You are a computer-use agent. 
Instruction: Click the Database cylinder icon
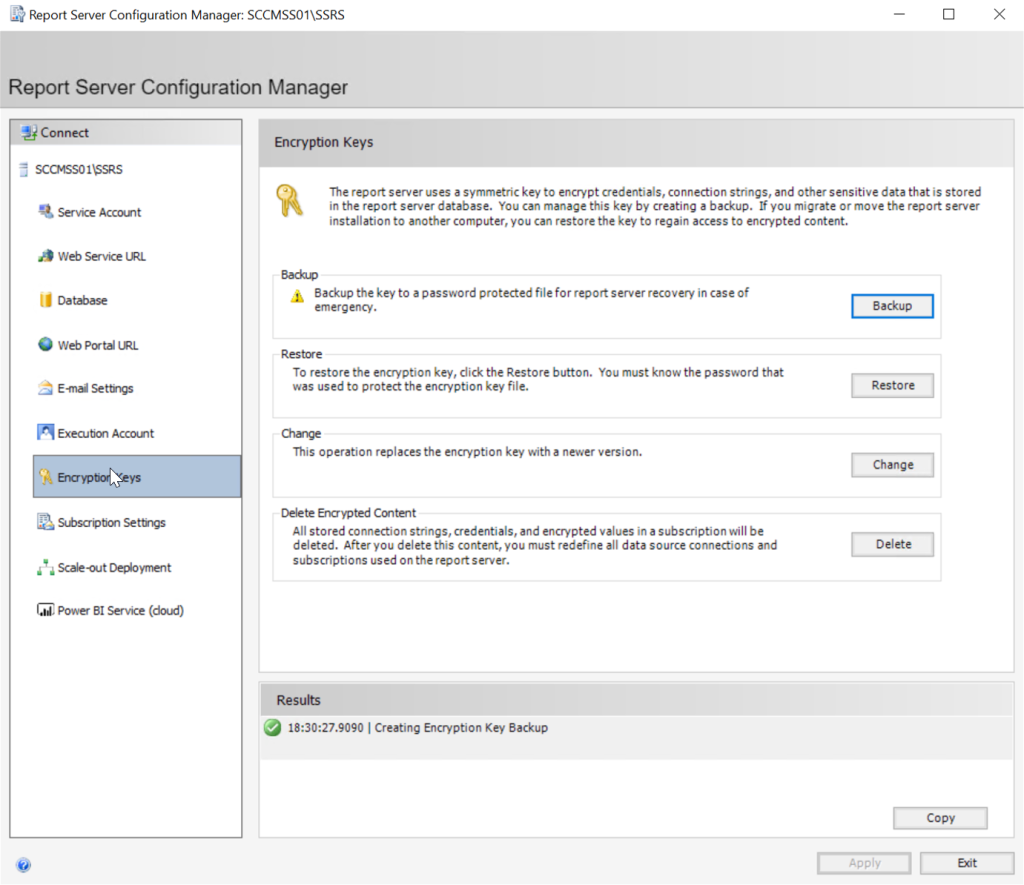(45, 300)
